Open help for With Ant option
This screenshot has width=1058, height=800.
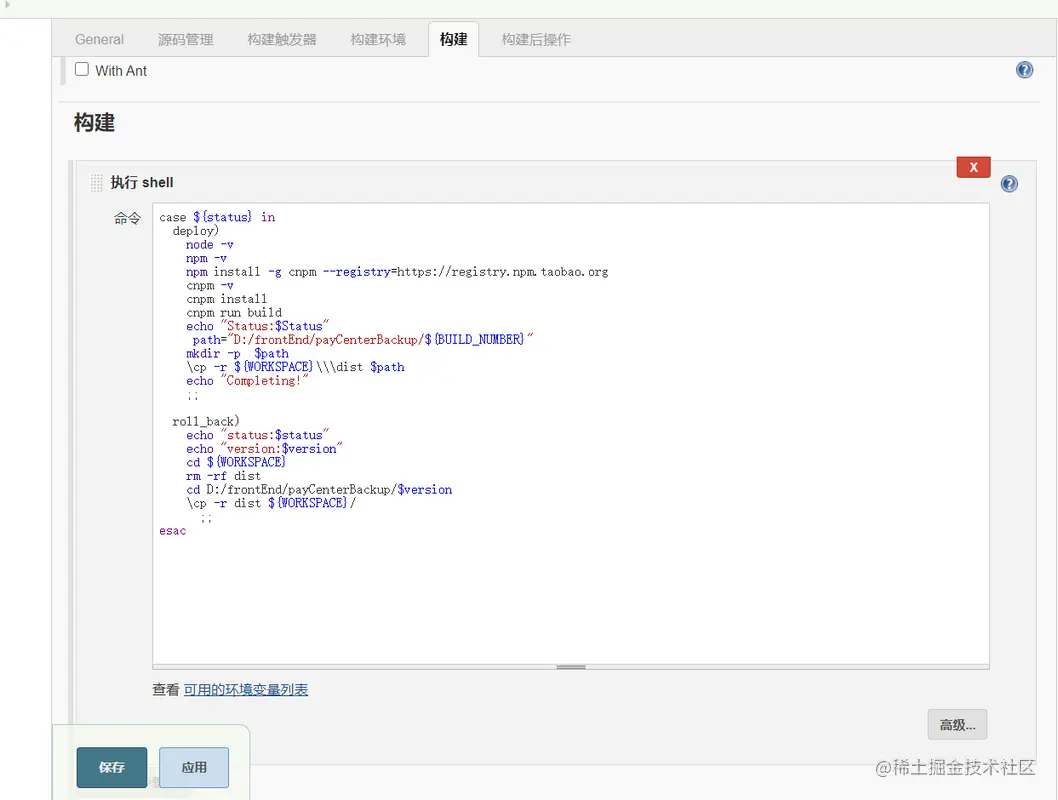1024,69
